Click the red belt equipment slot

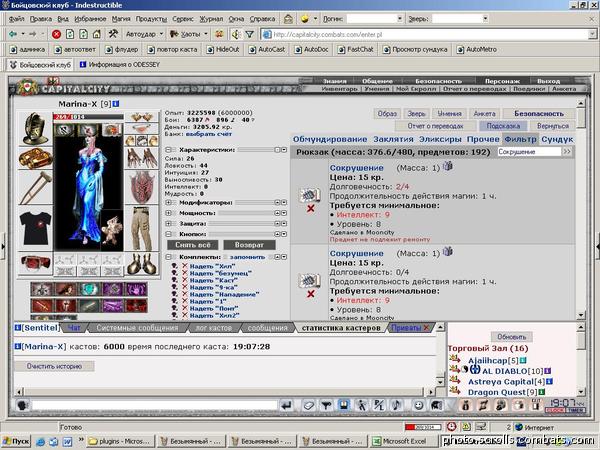pyautogui.click(x=35, y=262)
